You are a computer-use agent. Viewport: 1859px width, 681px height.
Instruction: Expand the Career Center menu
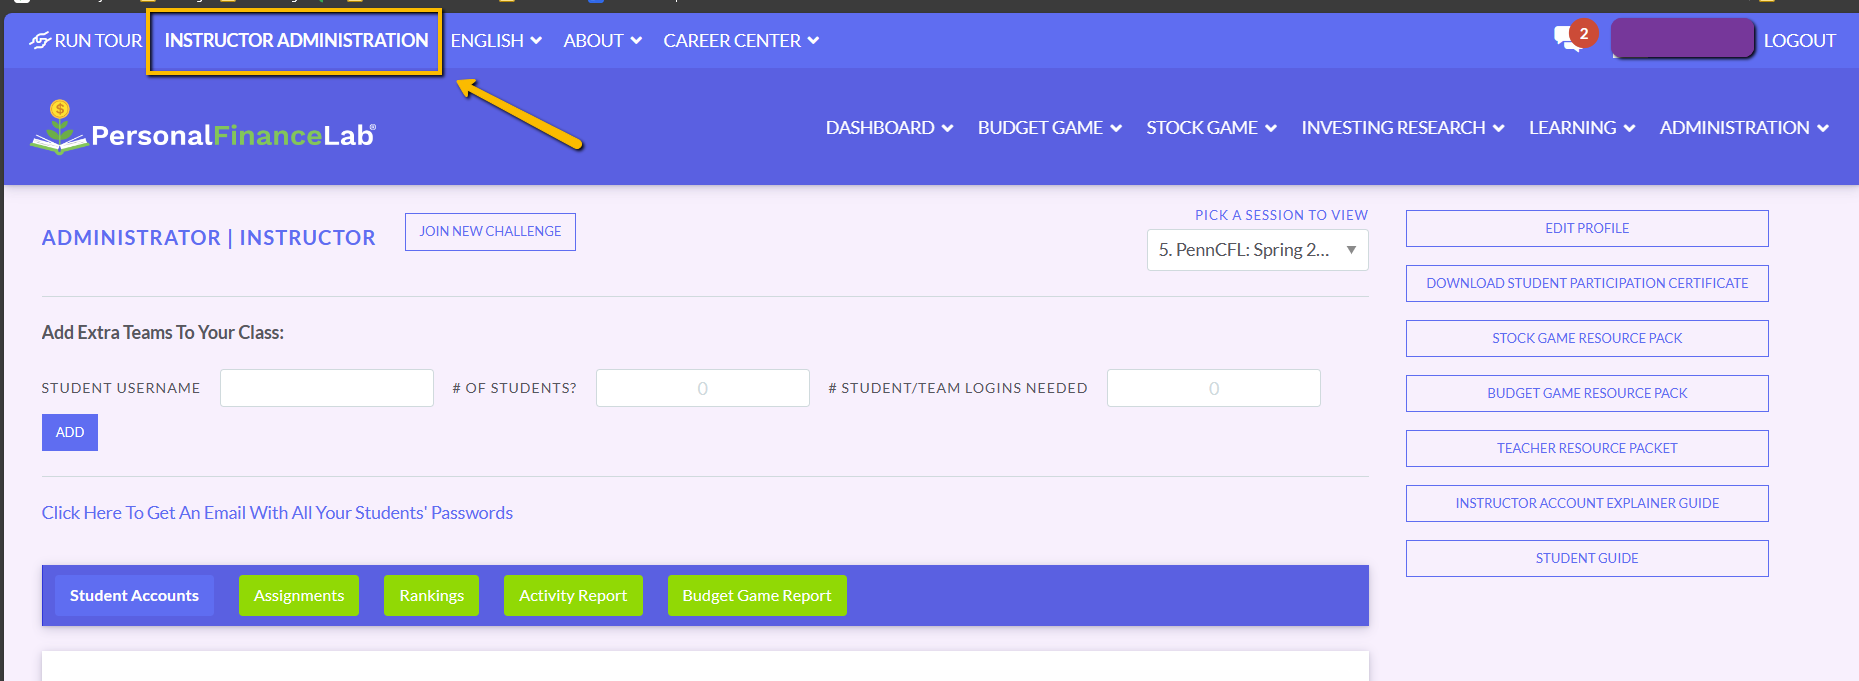[x=741, y=41]
